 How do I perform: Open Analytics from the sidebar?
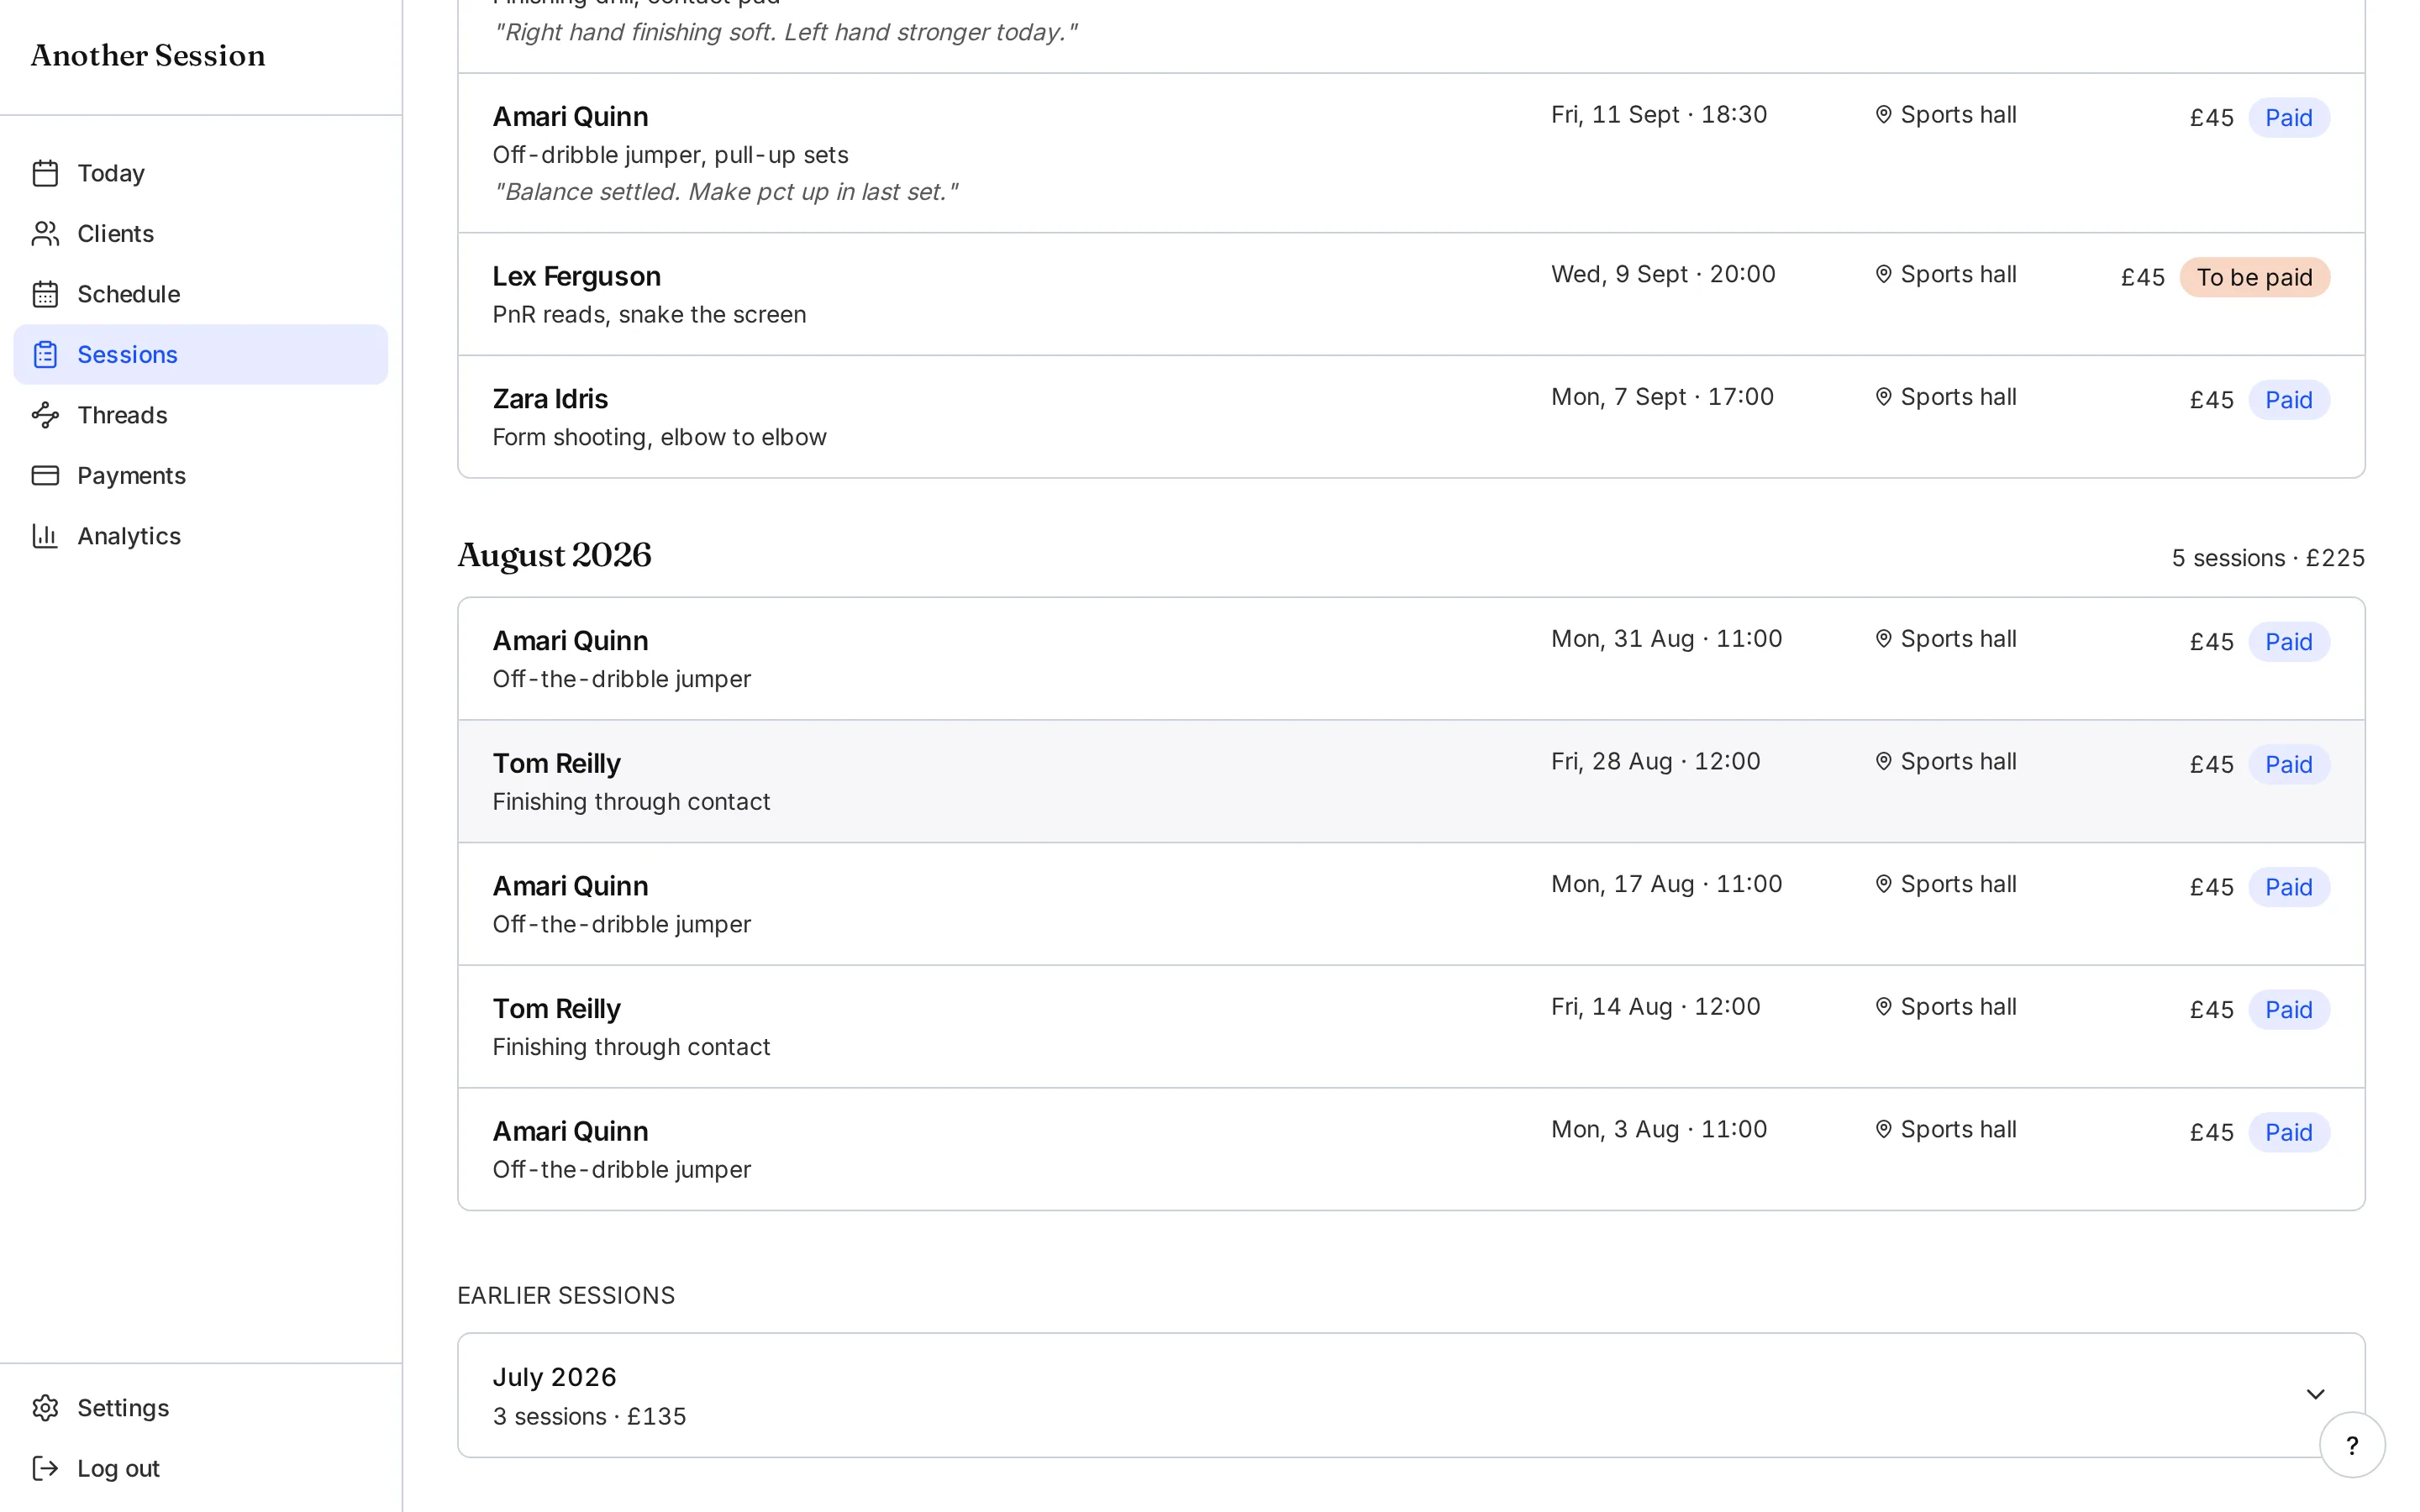200,536
